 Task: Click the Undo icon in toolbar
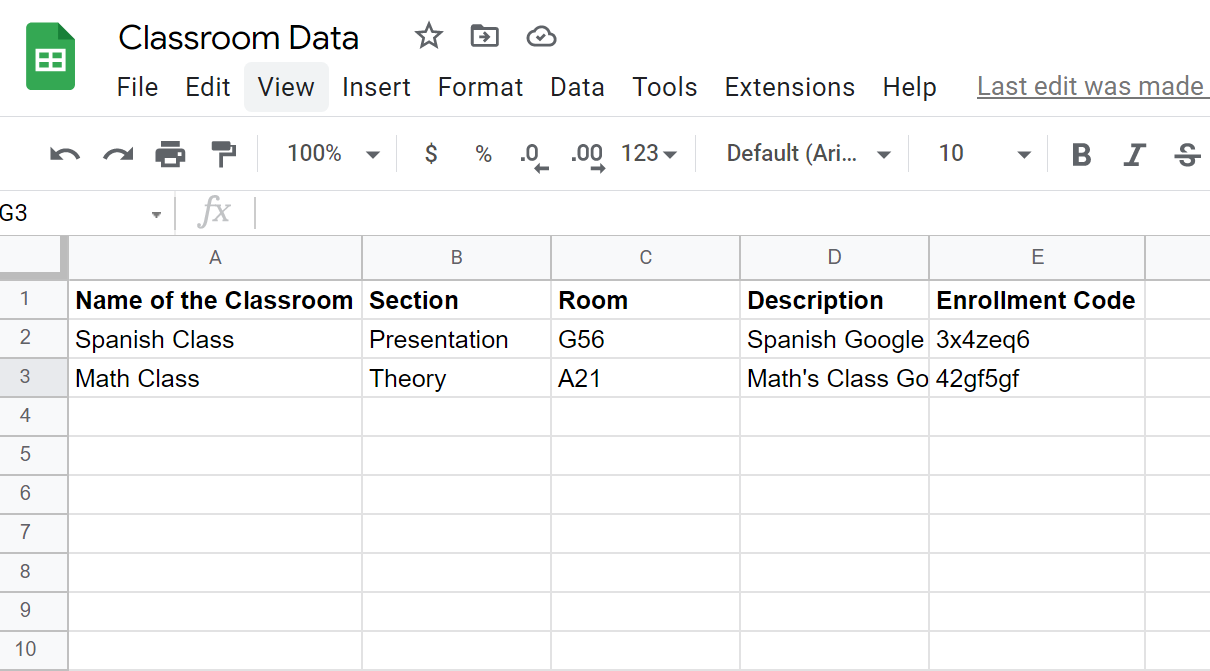(64, 153)
